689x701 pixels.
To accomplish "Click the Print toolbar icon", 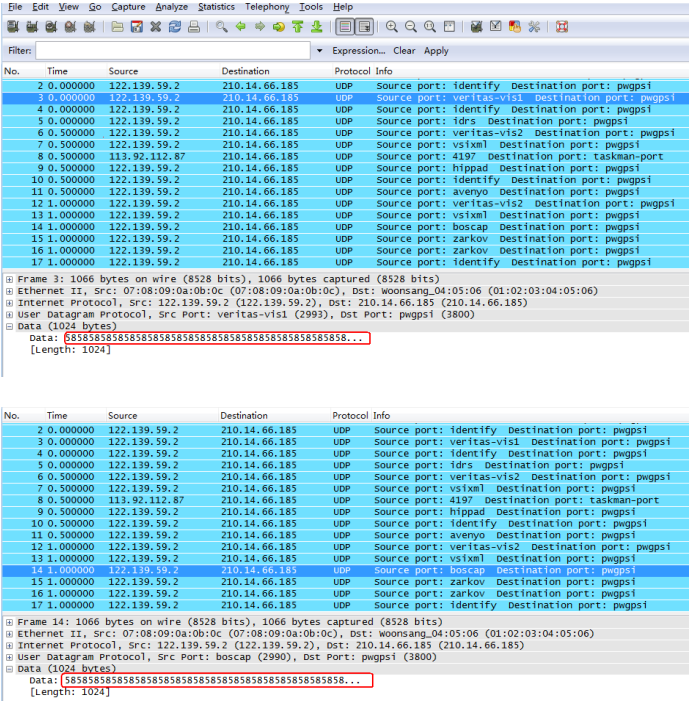I will (193, 27).
